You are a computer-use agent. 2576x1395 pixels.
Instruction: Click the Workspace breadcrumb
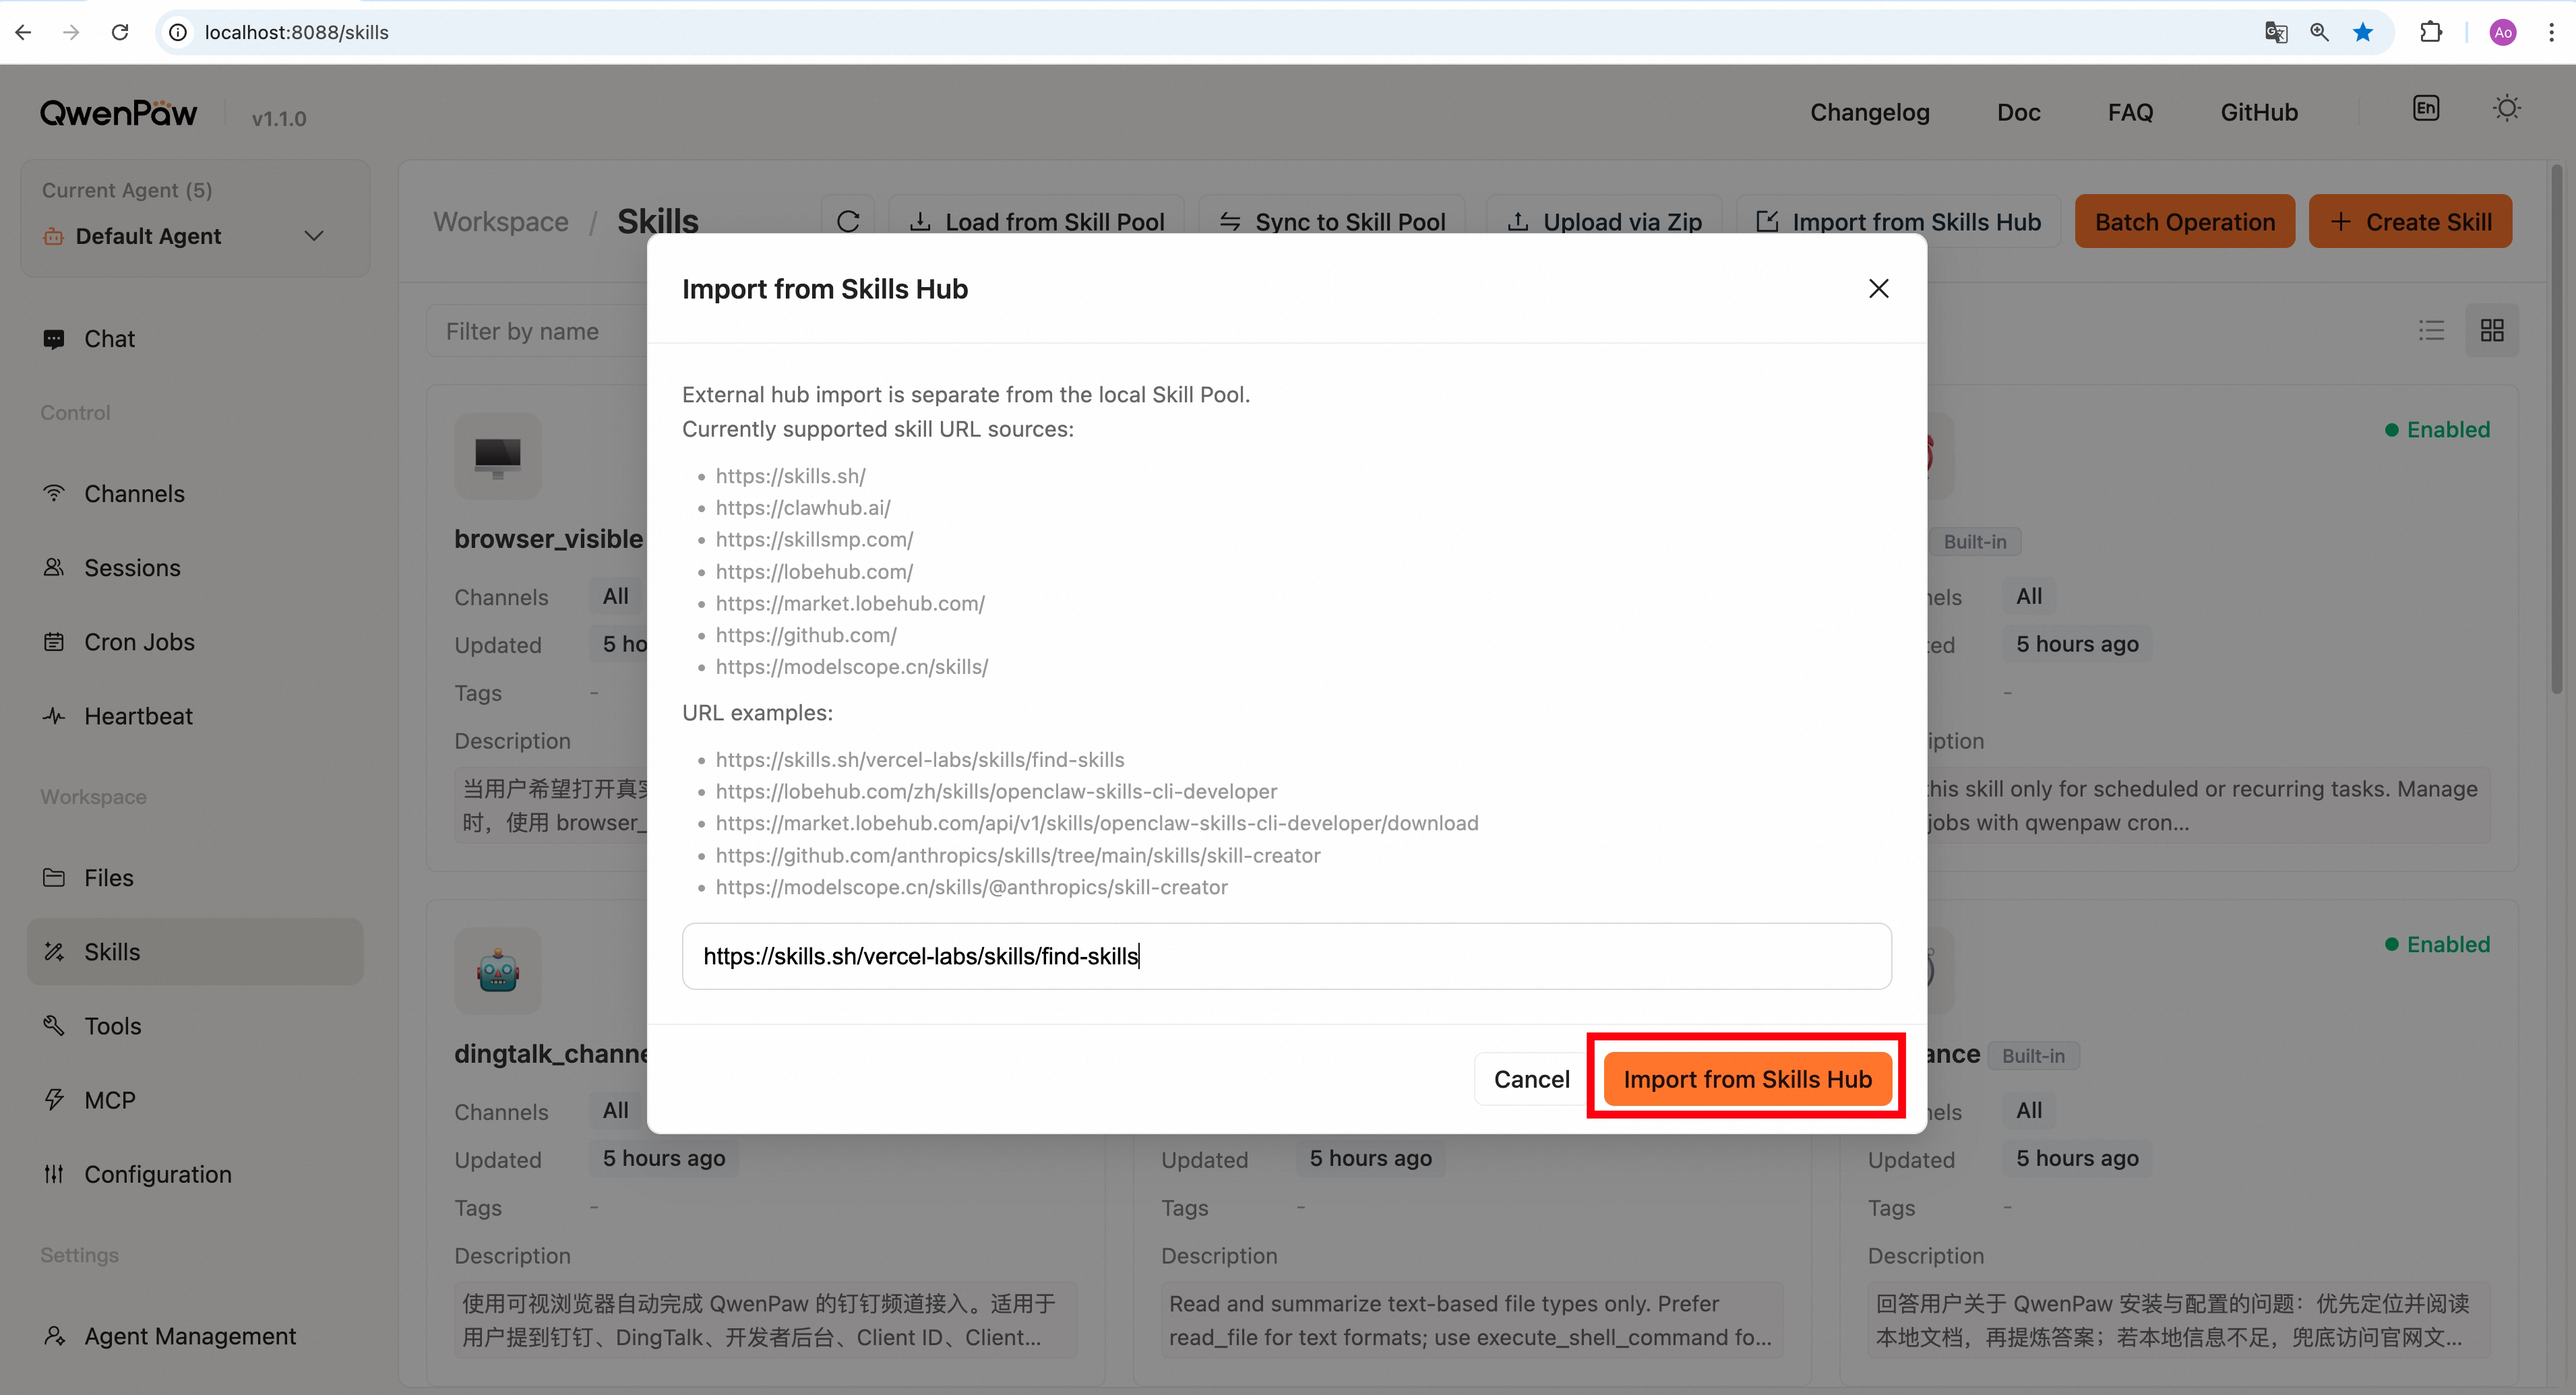pos(500,221)
